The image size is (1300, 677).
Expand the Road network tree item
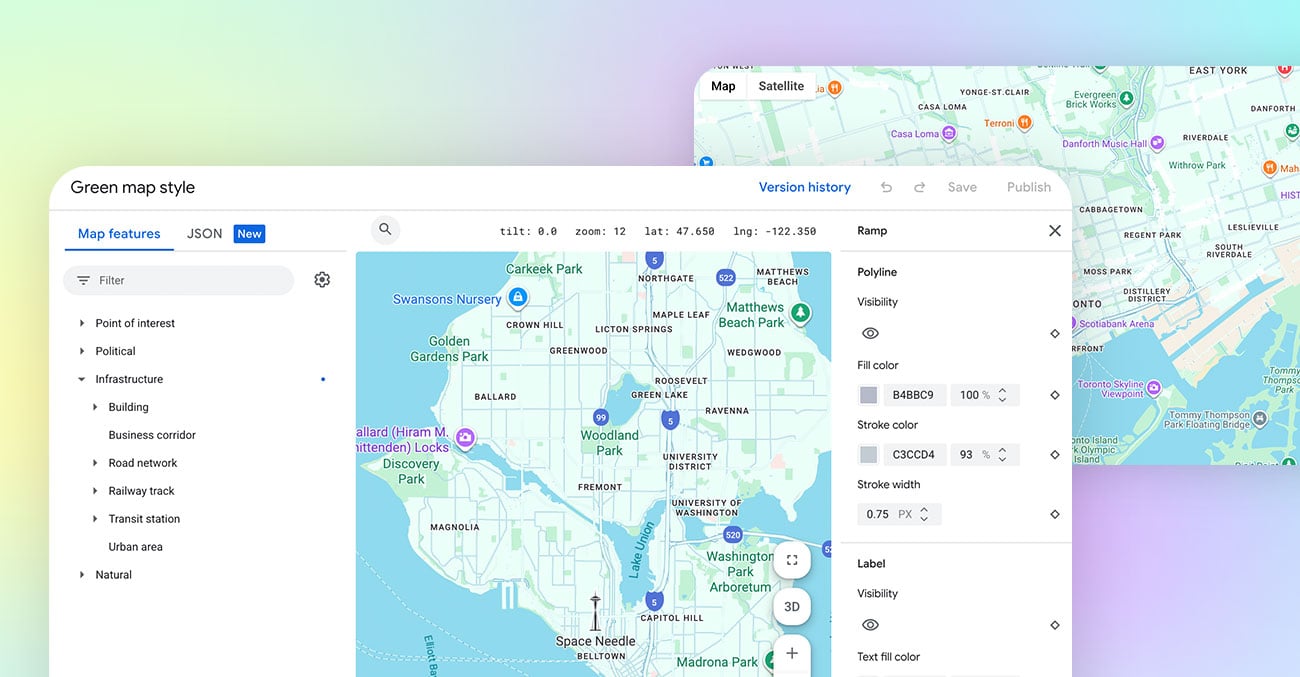(x=94, y=462)
